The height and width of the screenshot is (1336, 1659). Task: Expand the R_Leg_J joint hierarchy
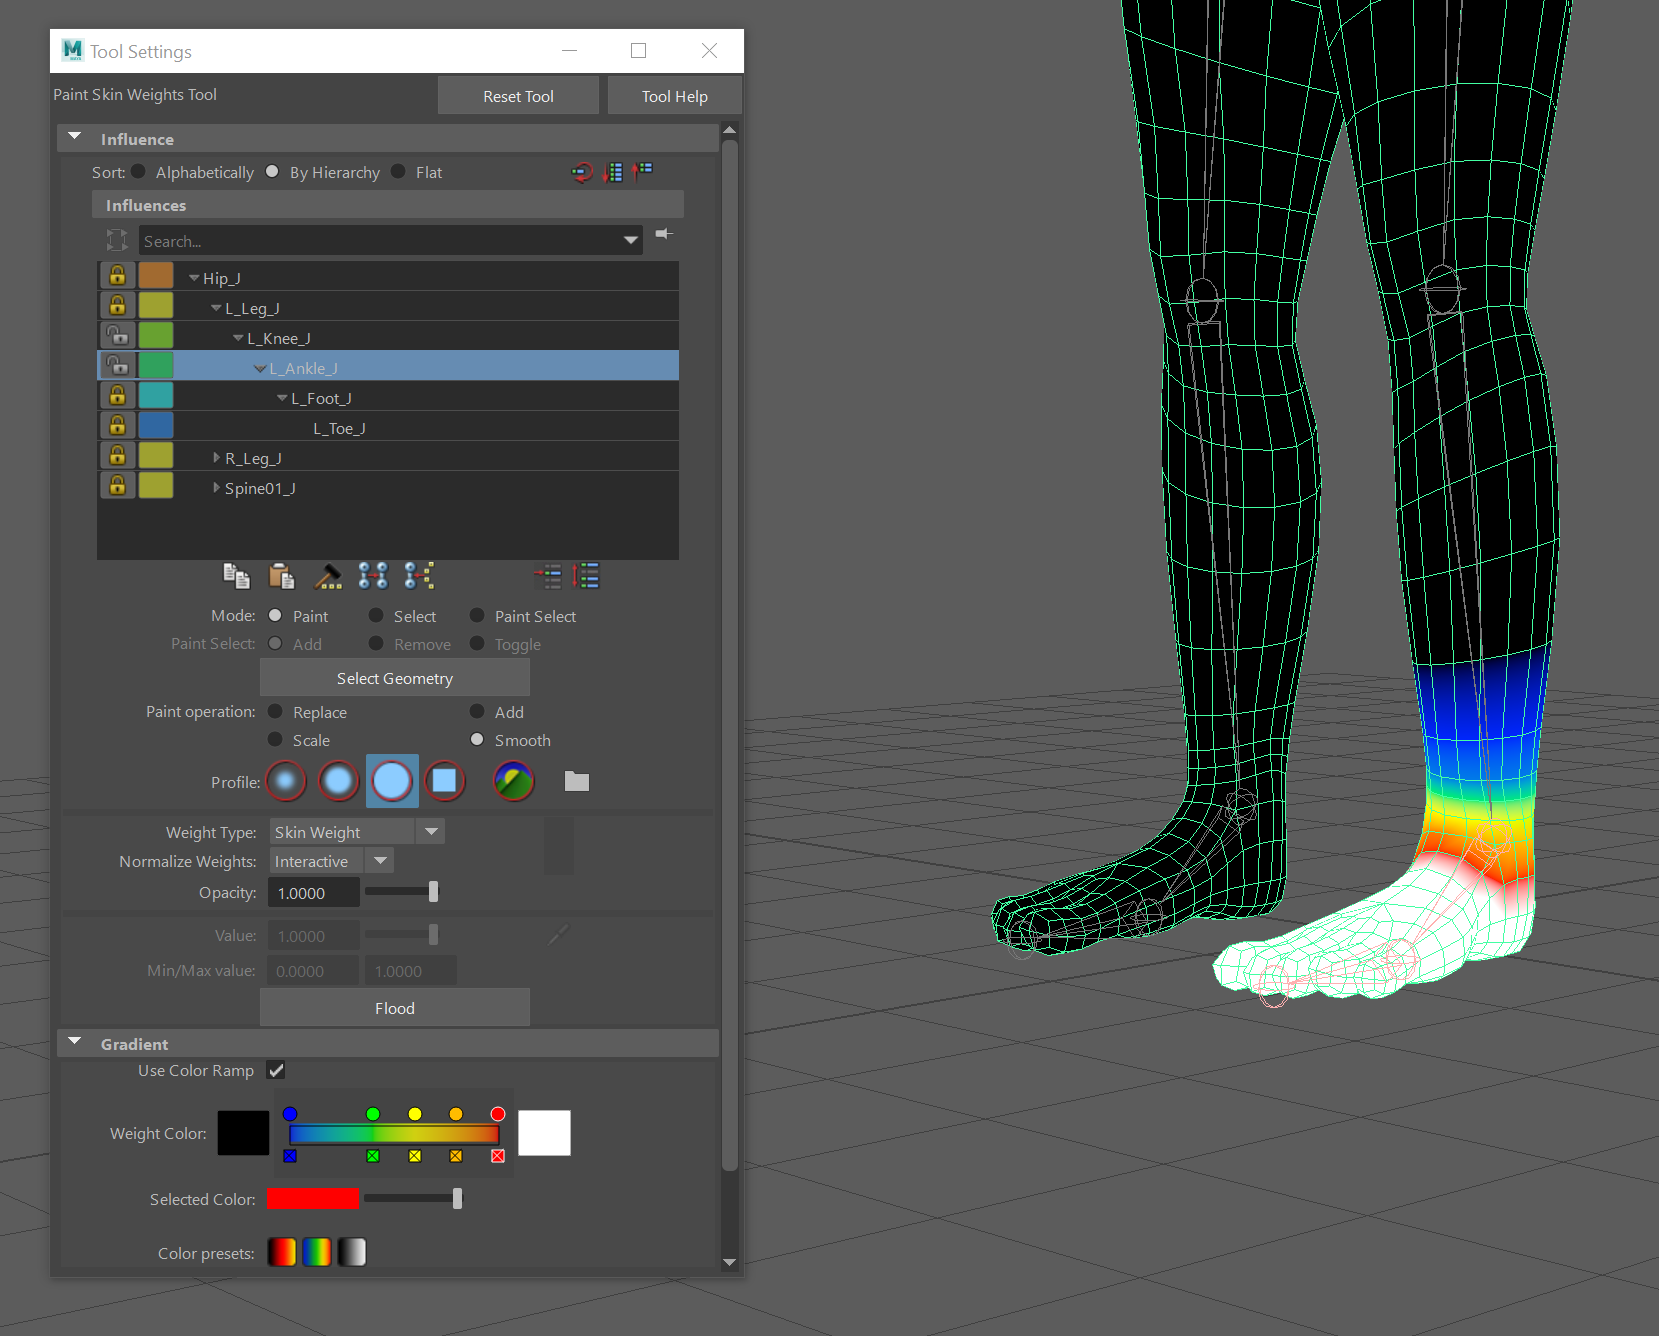pyautogui.click(x=217, y=458)
